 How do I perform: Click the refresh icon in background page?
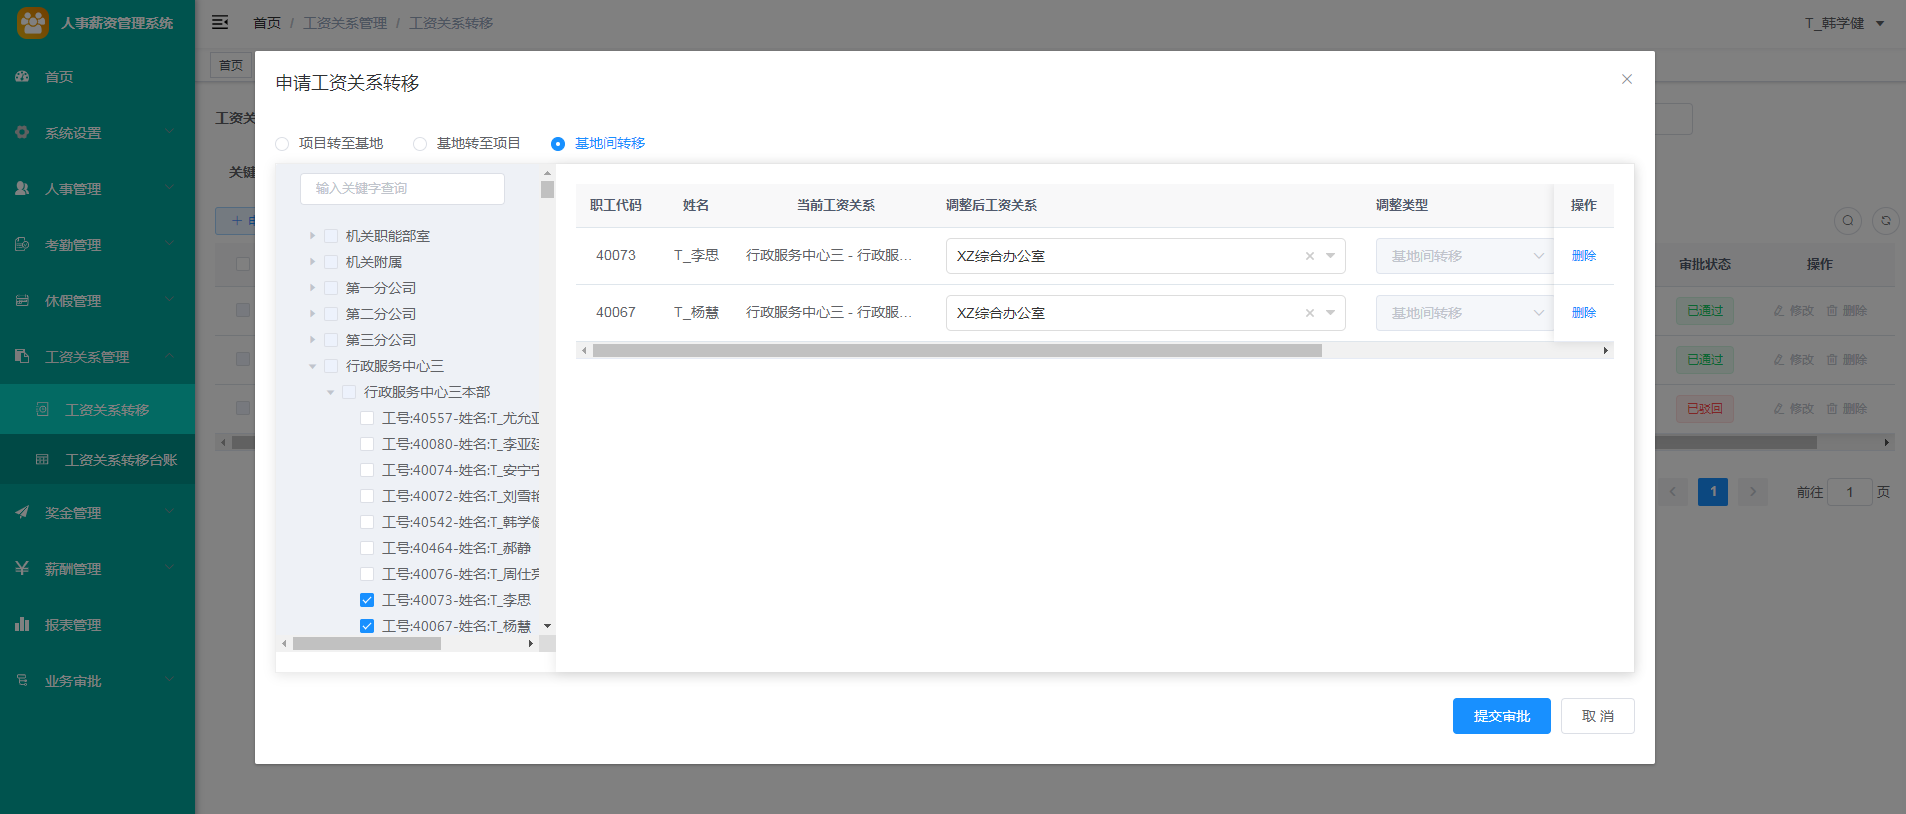(1886, 220)
